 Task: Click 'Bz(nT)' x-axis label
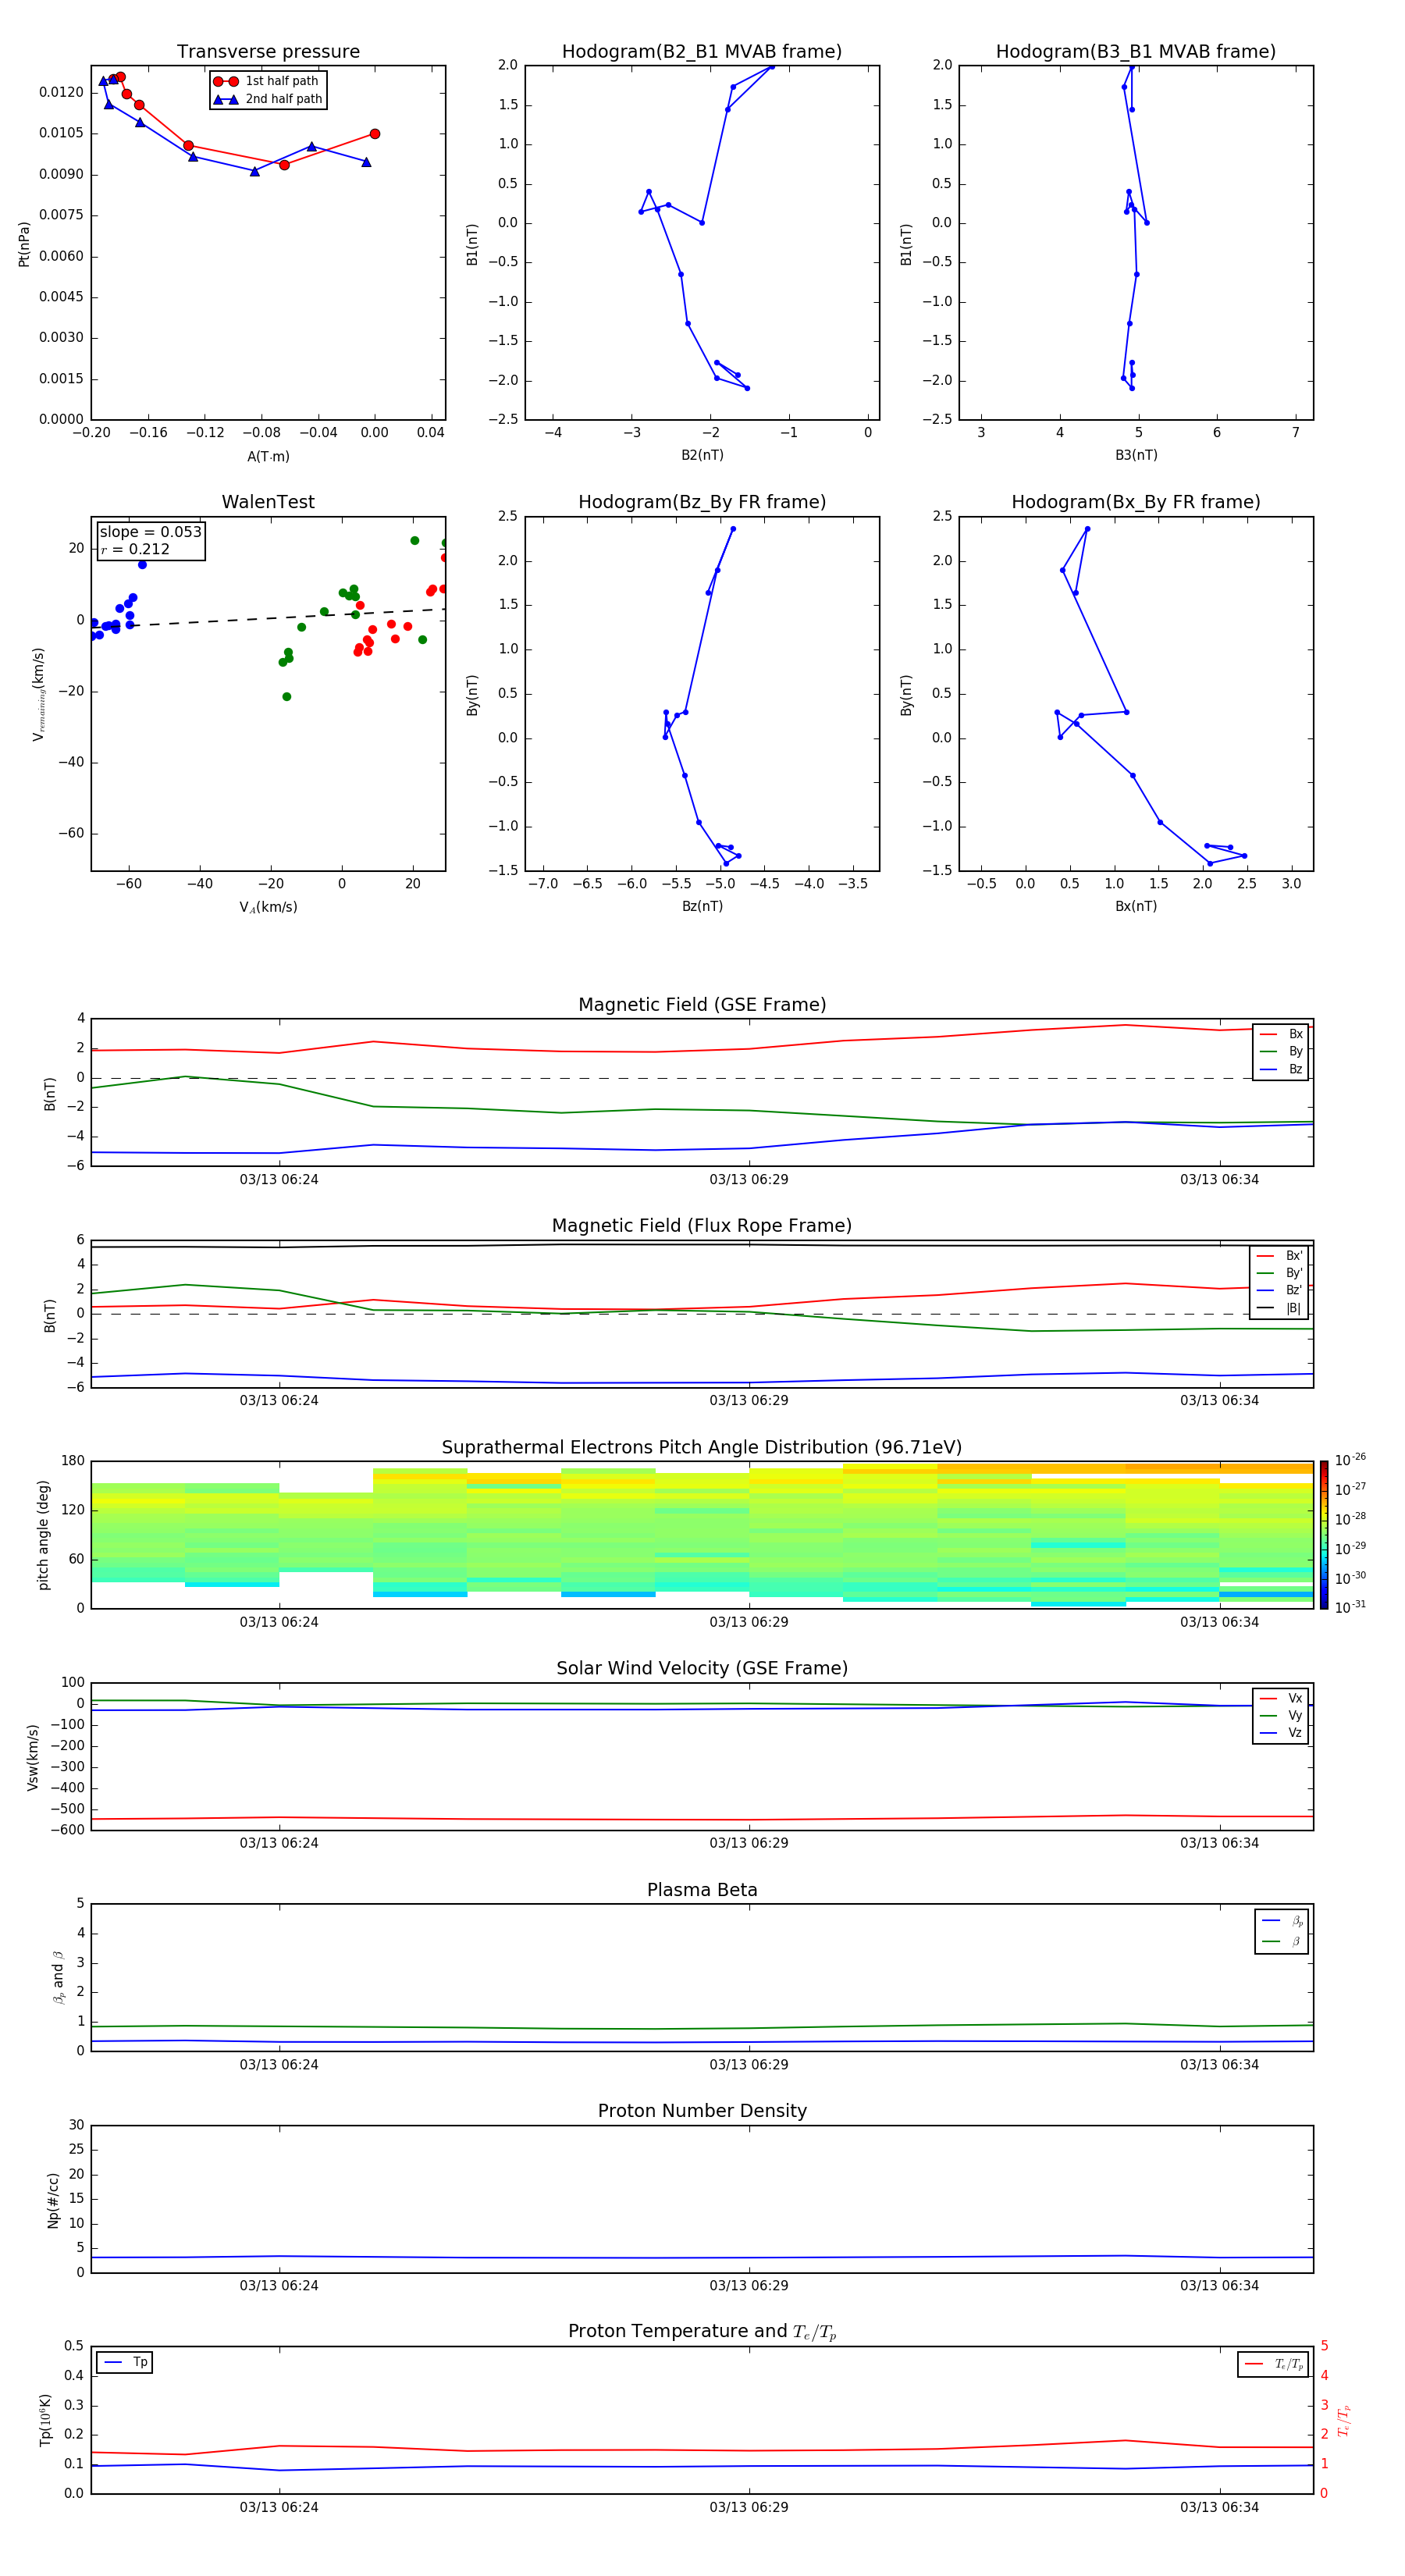point(702,906)
